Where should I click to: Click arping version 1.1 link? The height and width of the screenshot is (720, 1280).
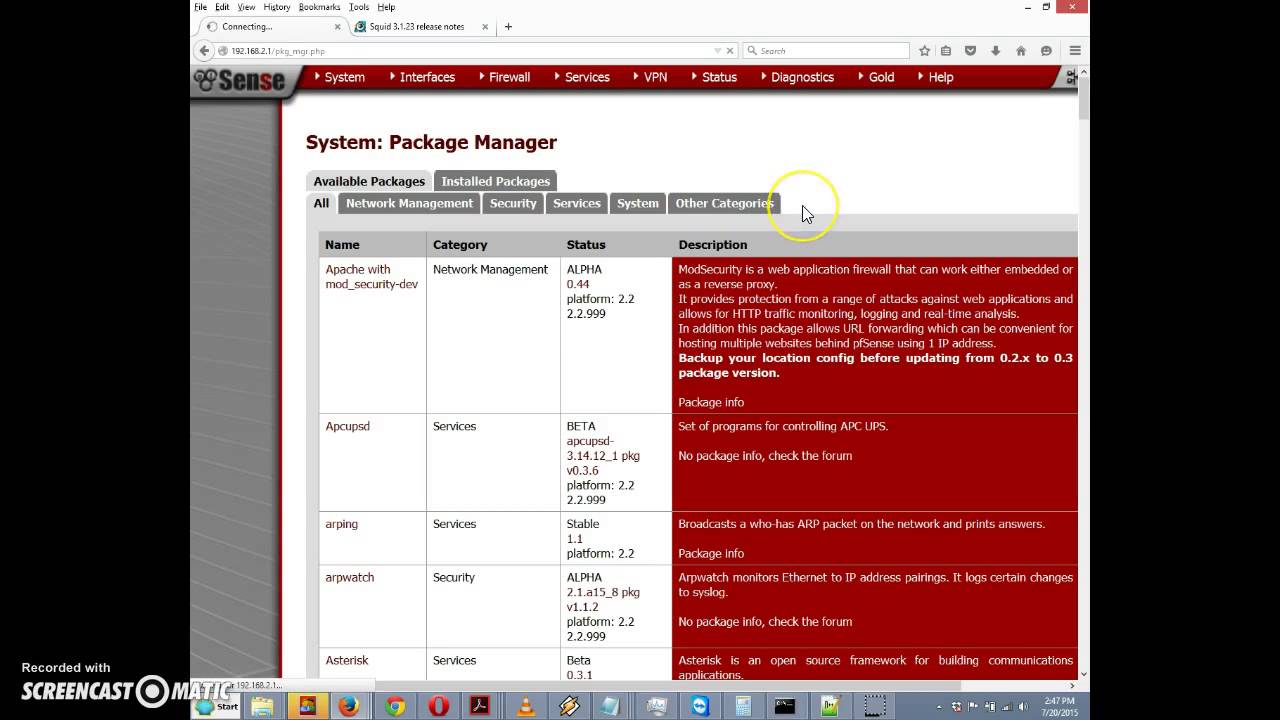[575, 538]
